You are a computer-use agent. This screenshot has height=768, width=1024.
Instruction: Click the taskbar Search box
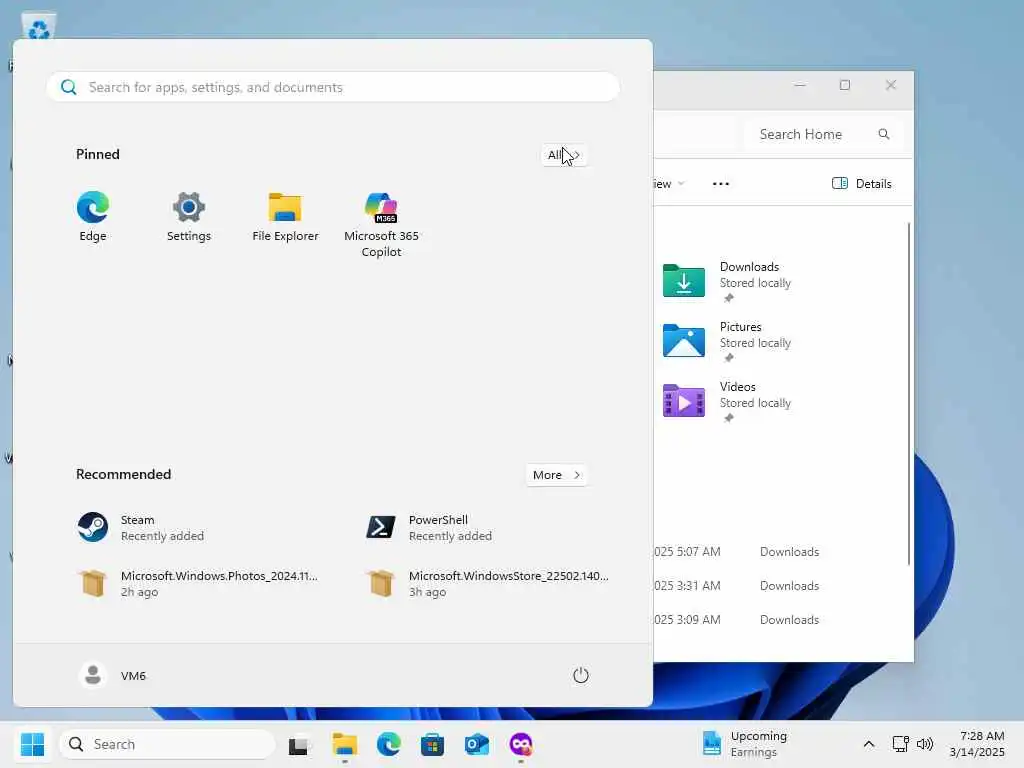tap(167, 744)
